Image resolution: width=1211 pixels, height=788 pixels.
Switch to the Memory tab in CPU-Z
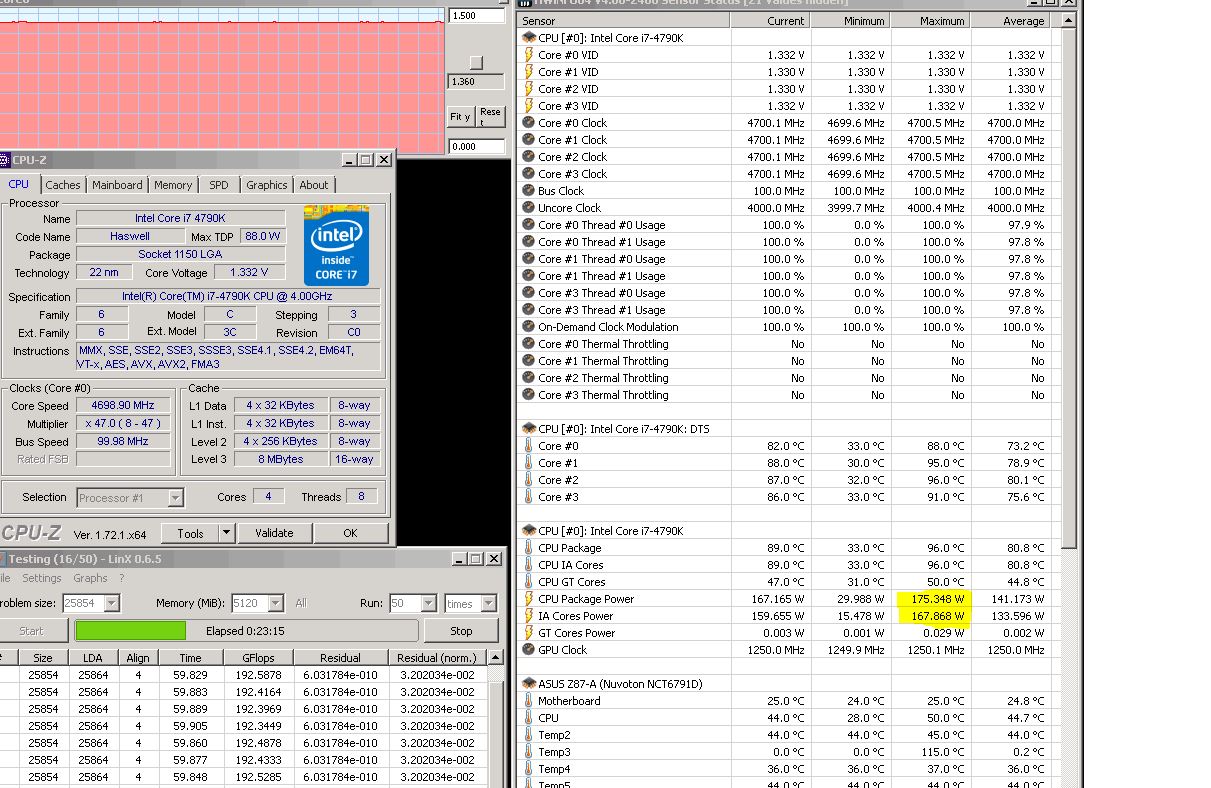[173, 185]
